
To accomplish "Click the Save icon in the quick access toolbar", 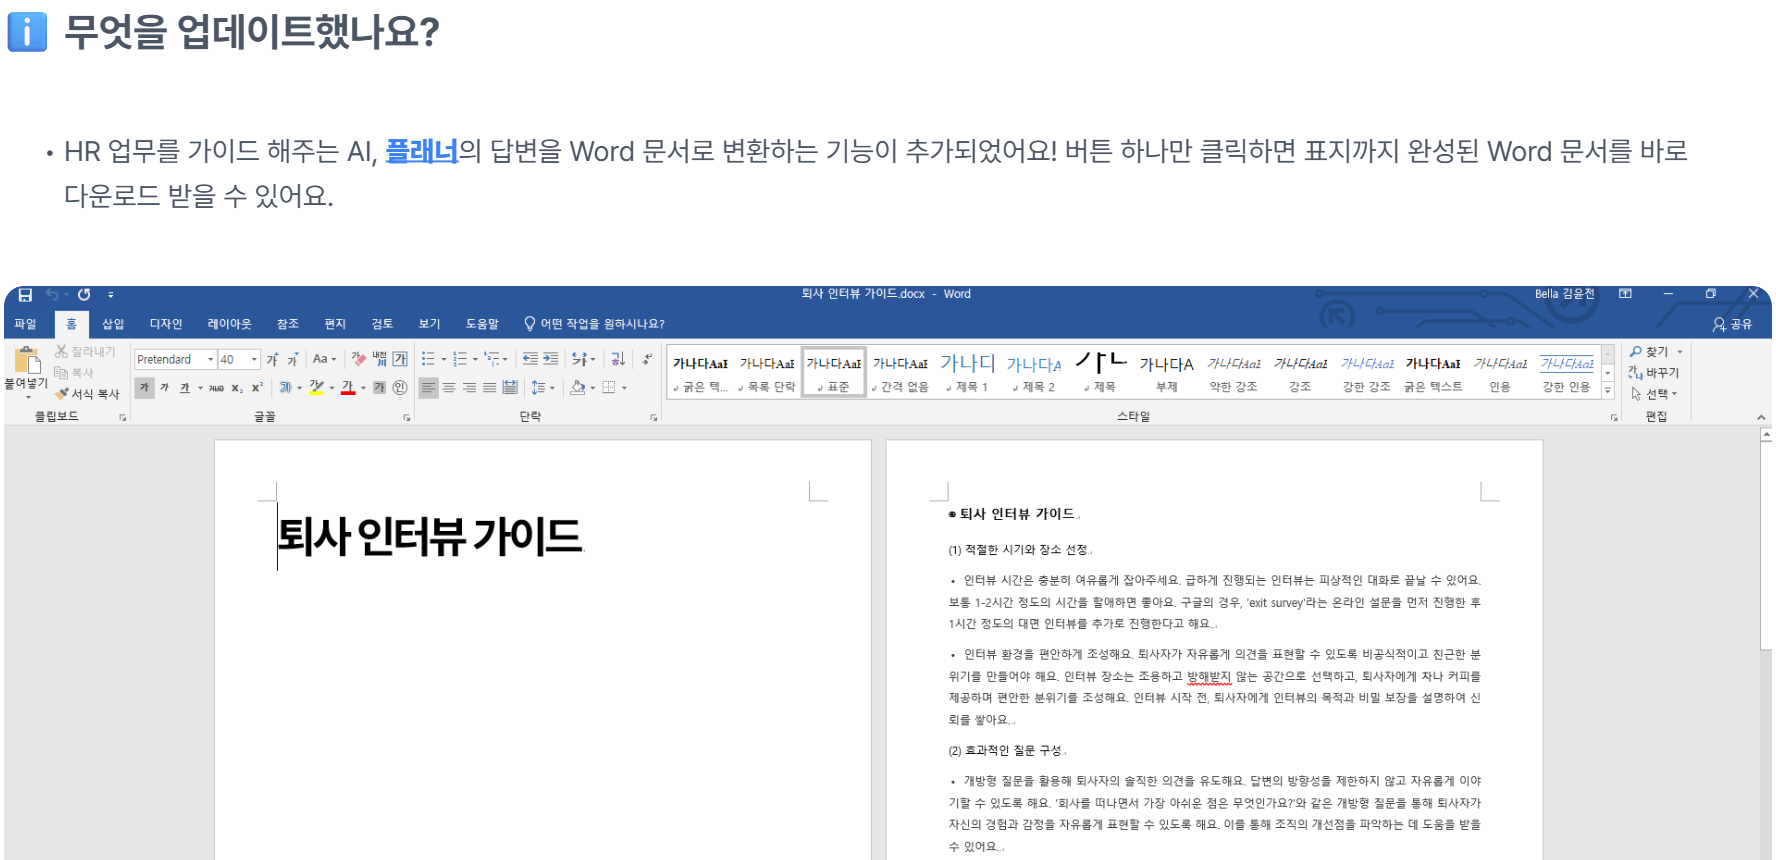I will coord(25,295).
